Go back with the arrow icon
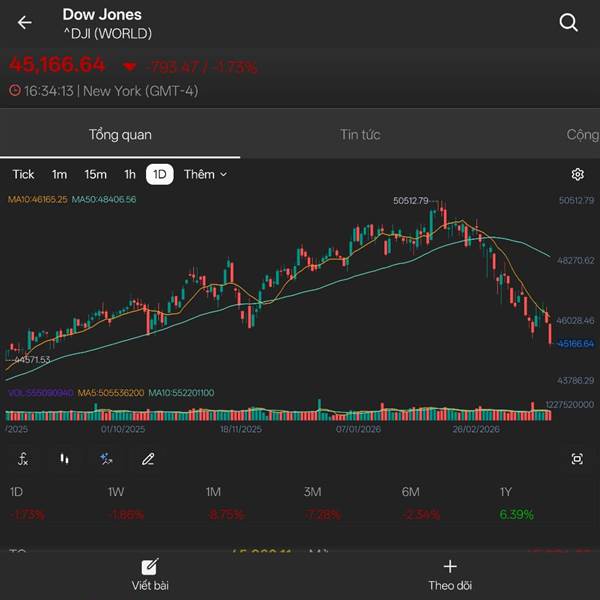 pyautogui.click(x=24, y=23)
